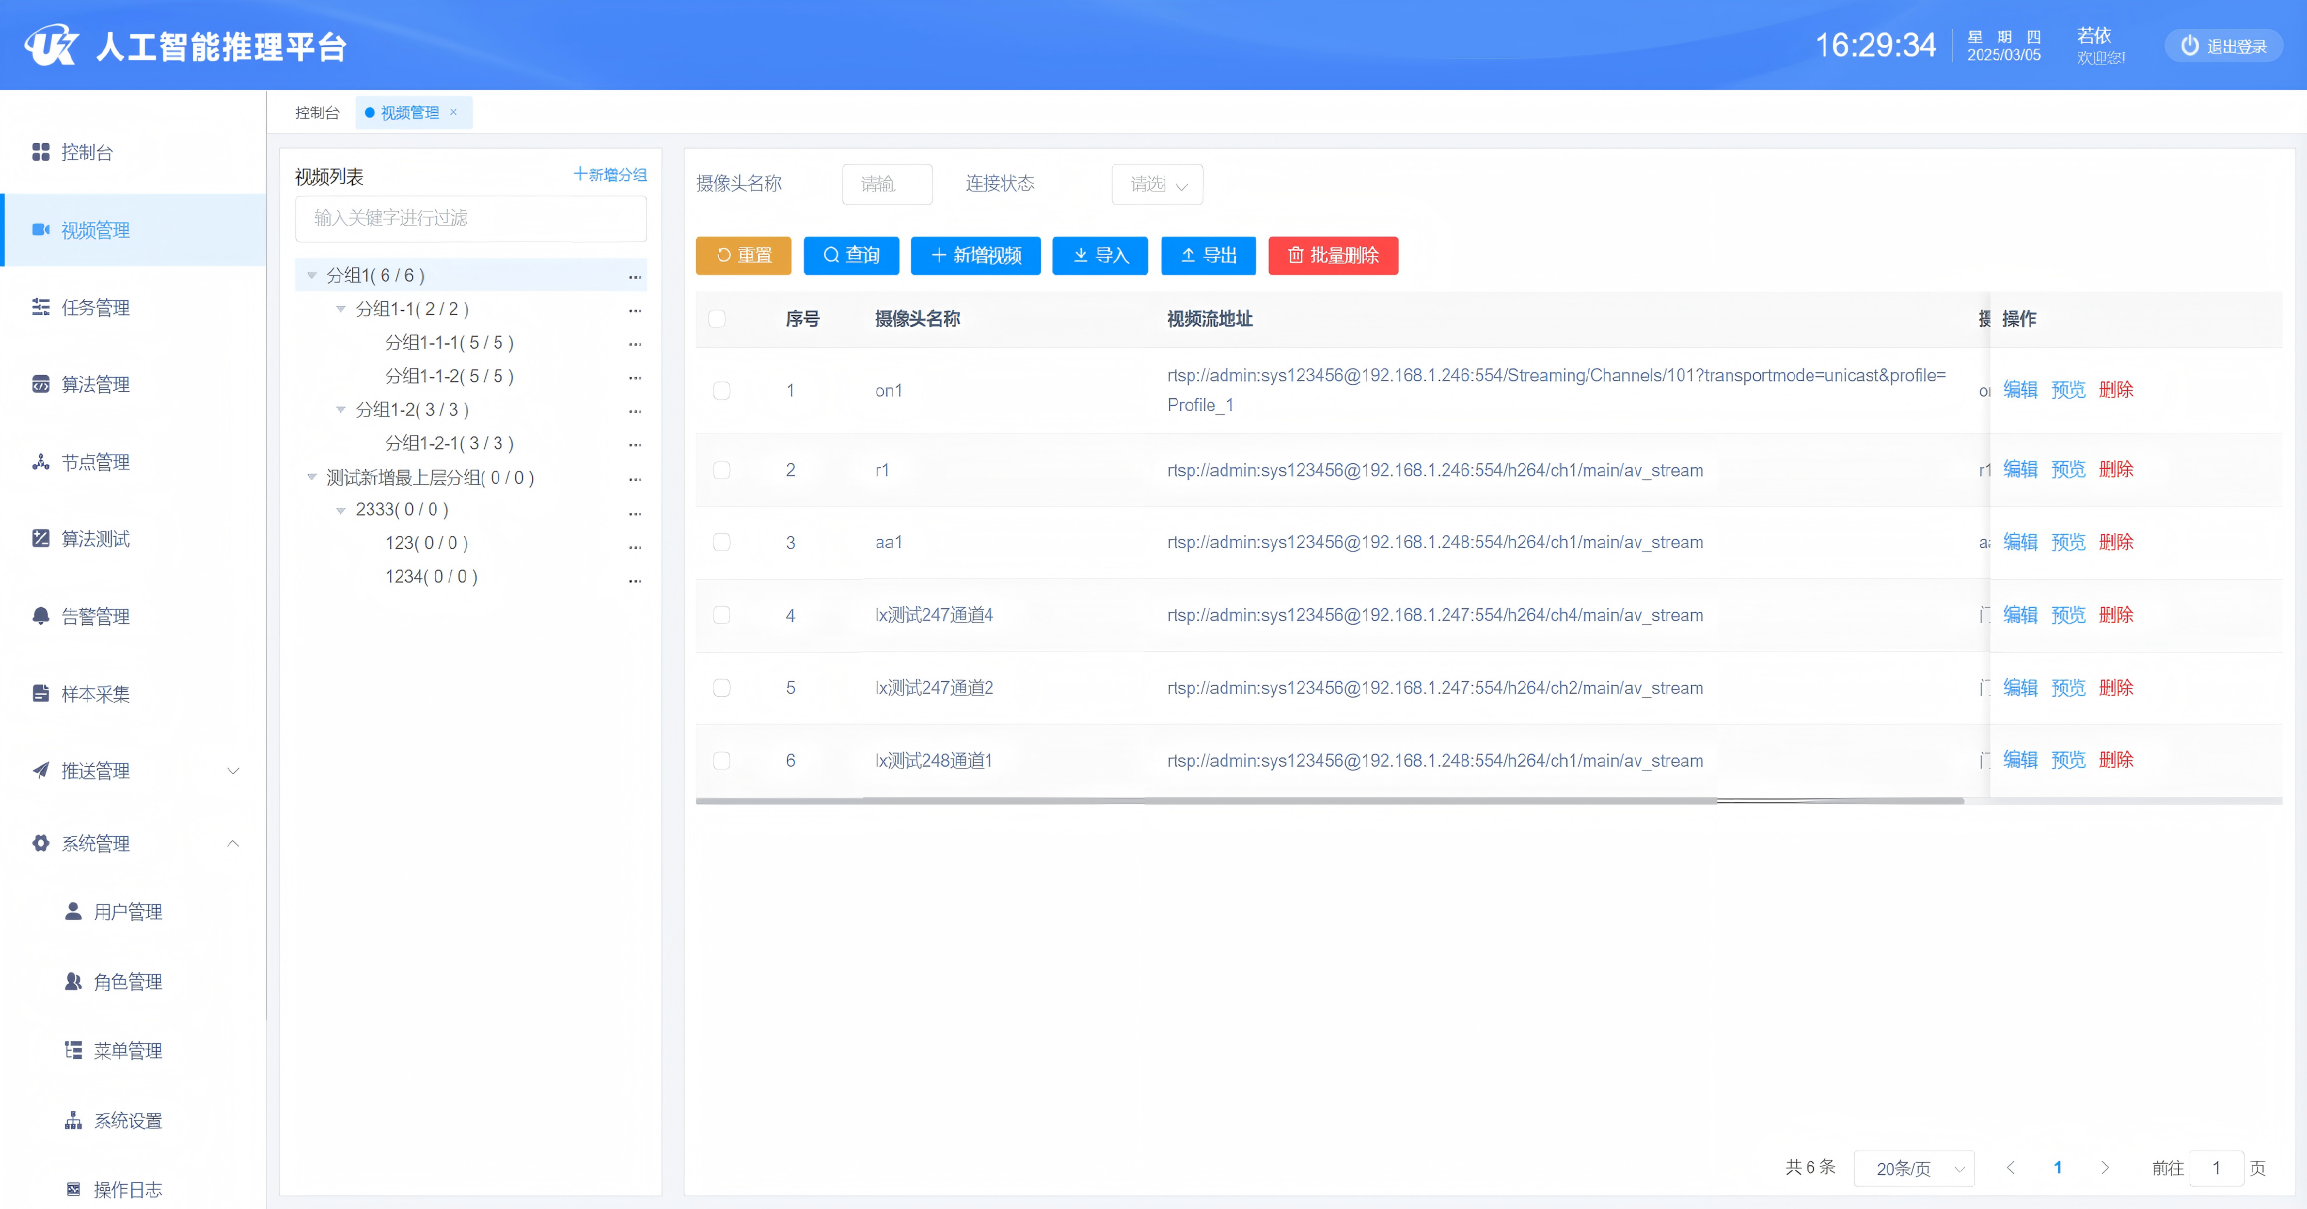Tick checkbox for camera row on1

click(x=721, y=390)
